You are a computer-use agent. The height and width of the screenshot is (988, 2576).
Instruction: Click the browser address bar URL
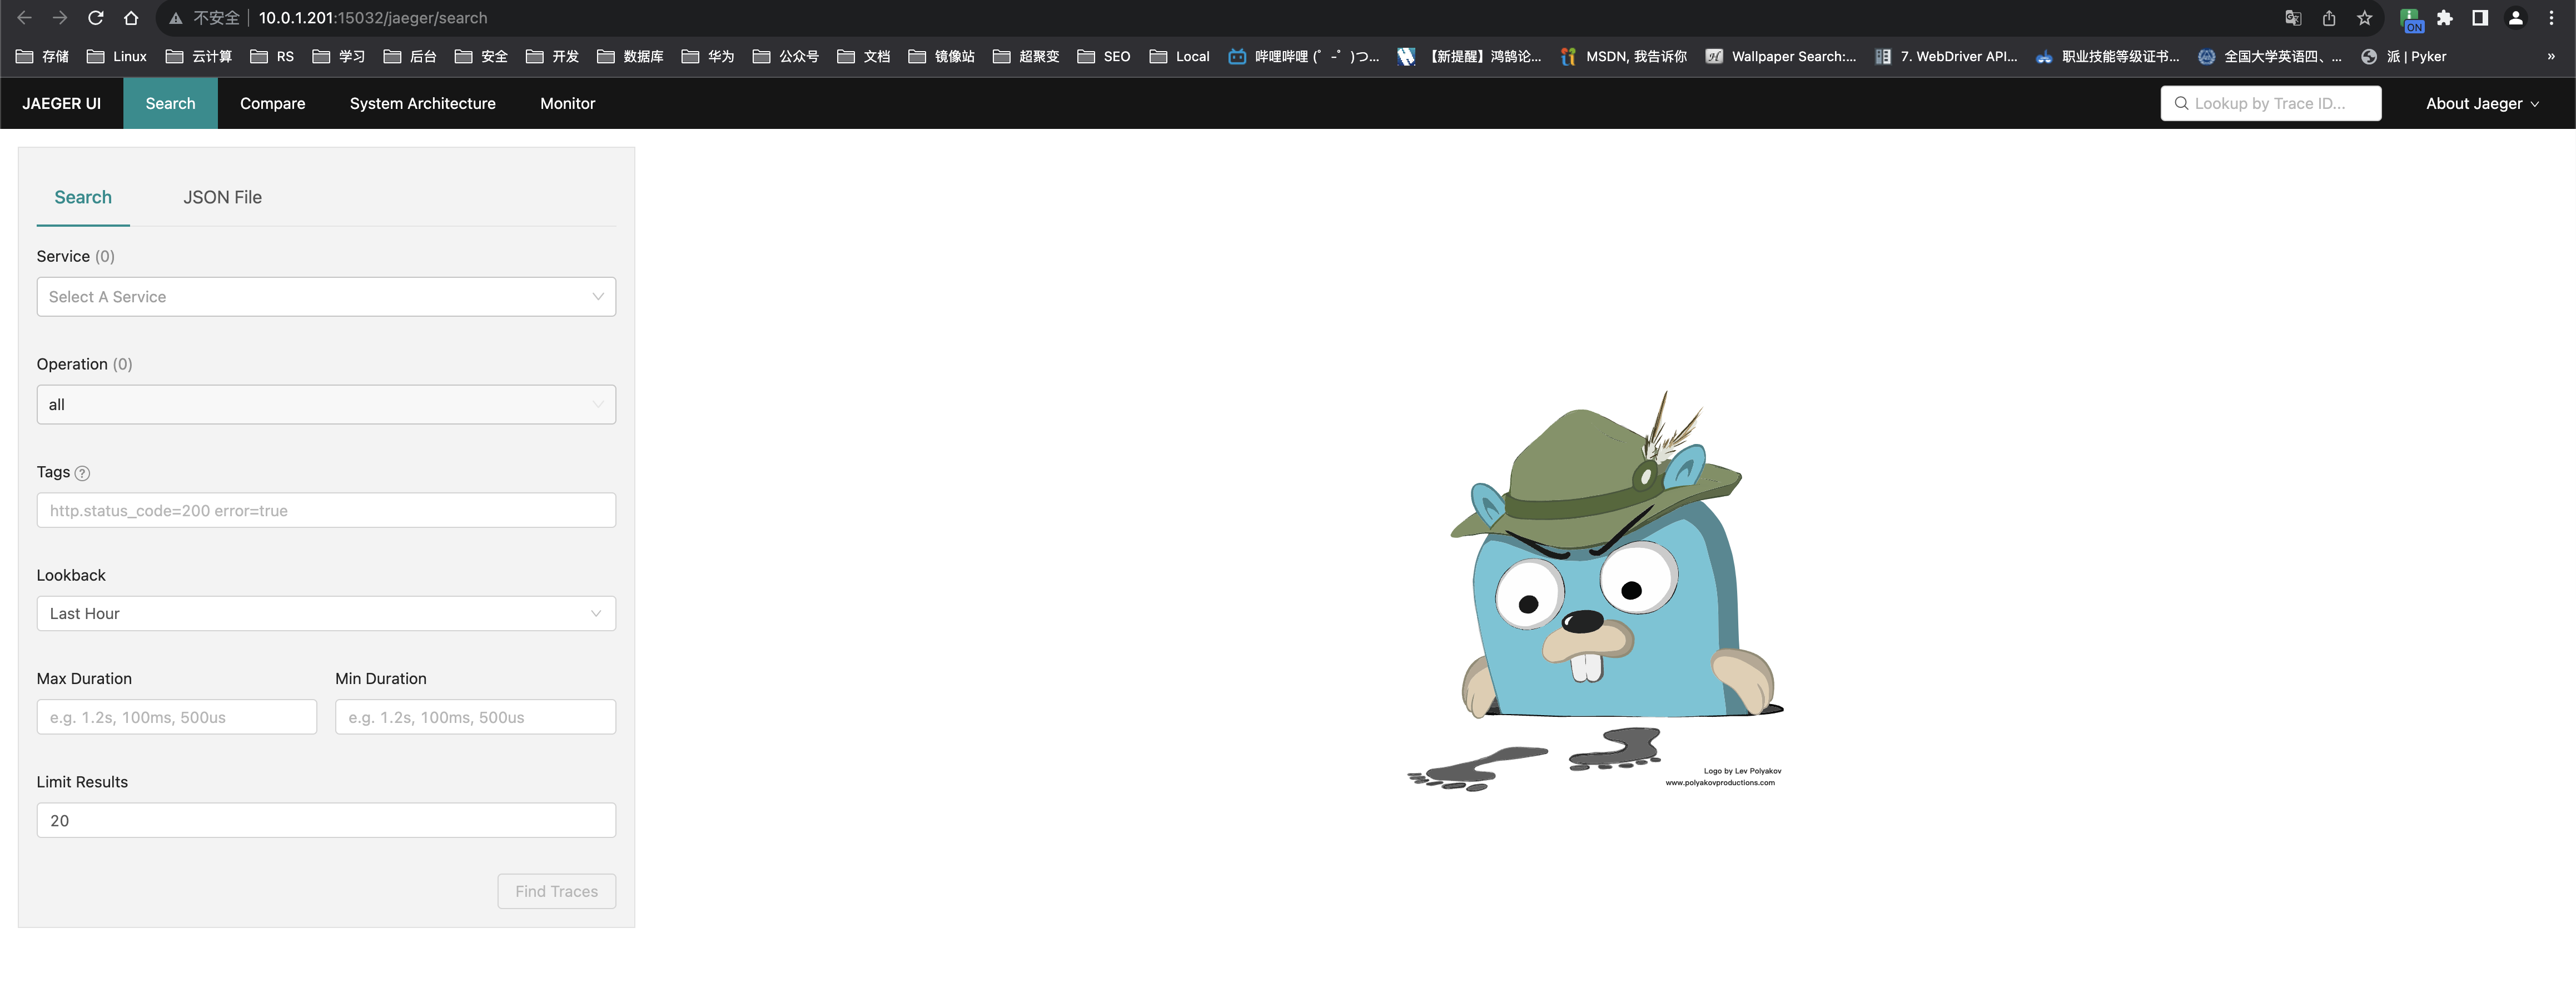click(373, 18)
